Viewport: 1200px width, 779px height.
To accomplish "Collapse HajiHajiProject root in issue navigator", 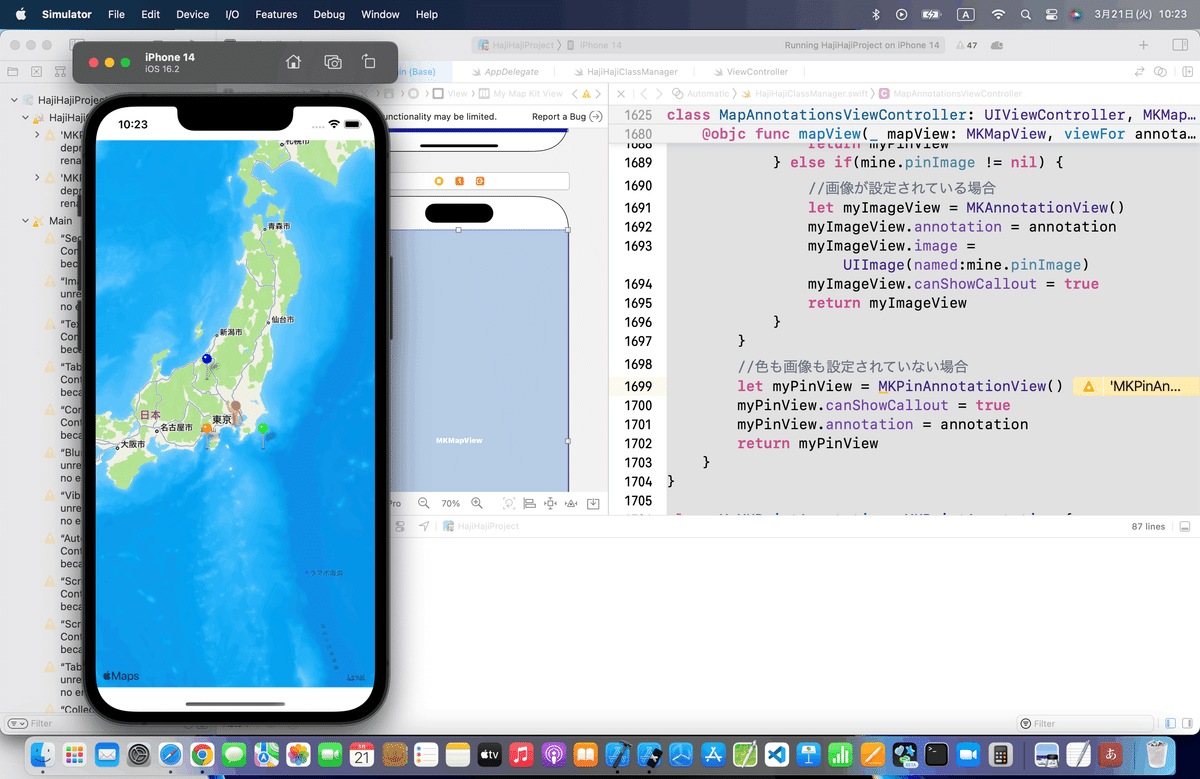I will pyautogui.click(x=14, y=101).
